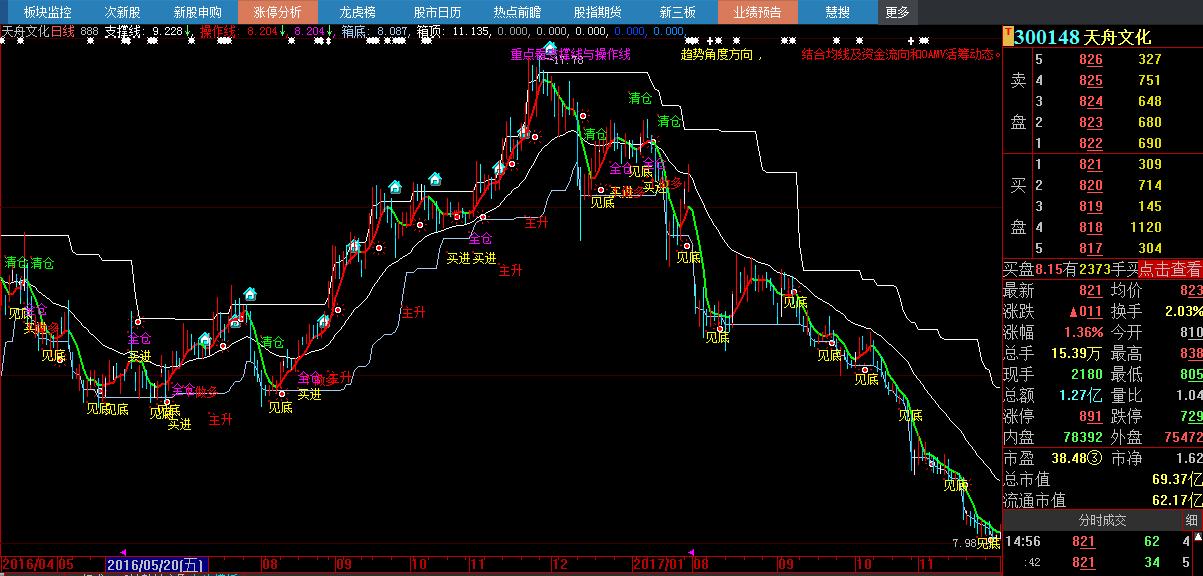Click the stock name 天舟文化 in the right panel
The width and height of the screenshot is (1203, 576).
1117,37
